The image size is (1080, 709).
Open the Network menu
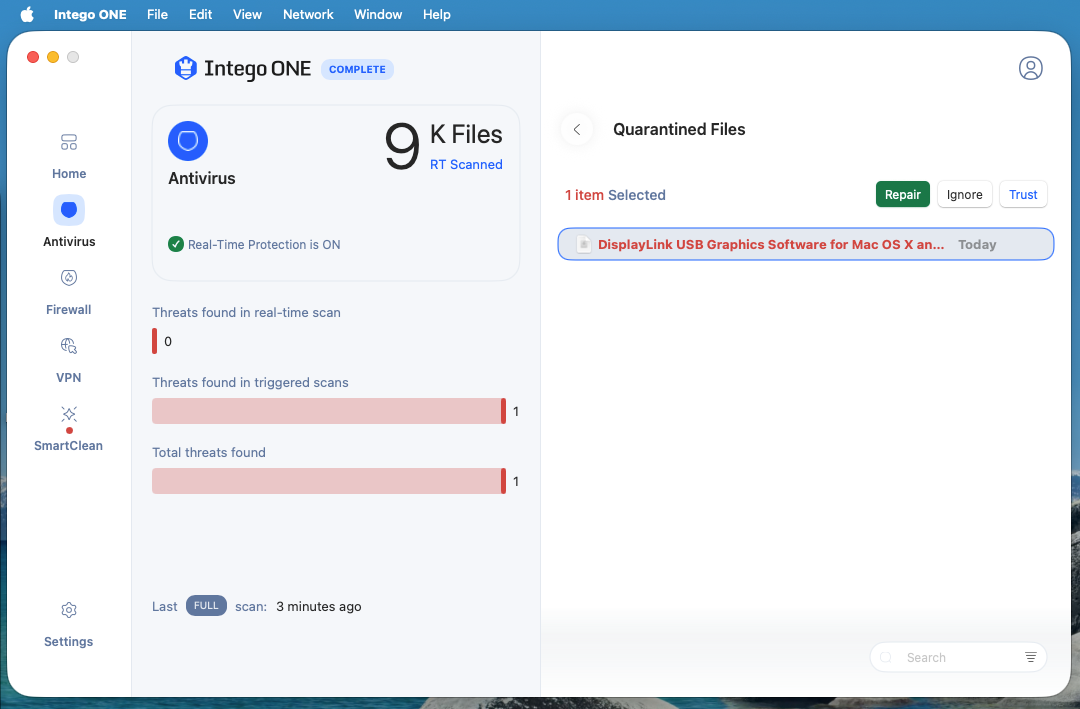tap(308, 14)
